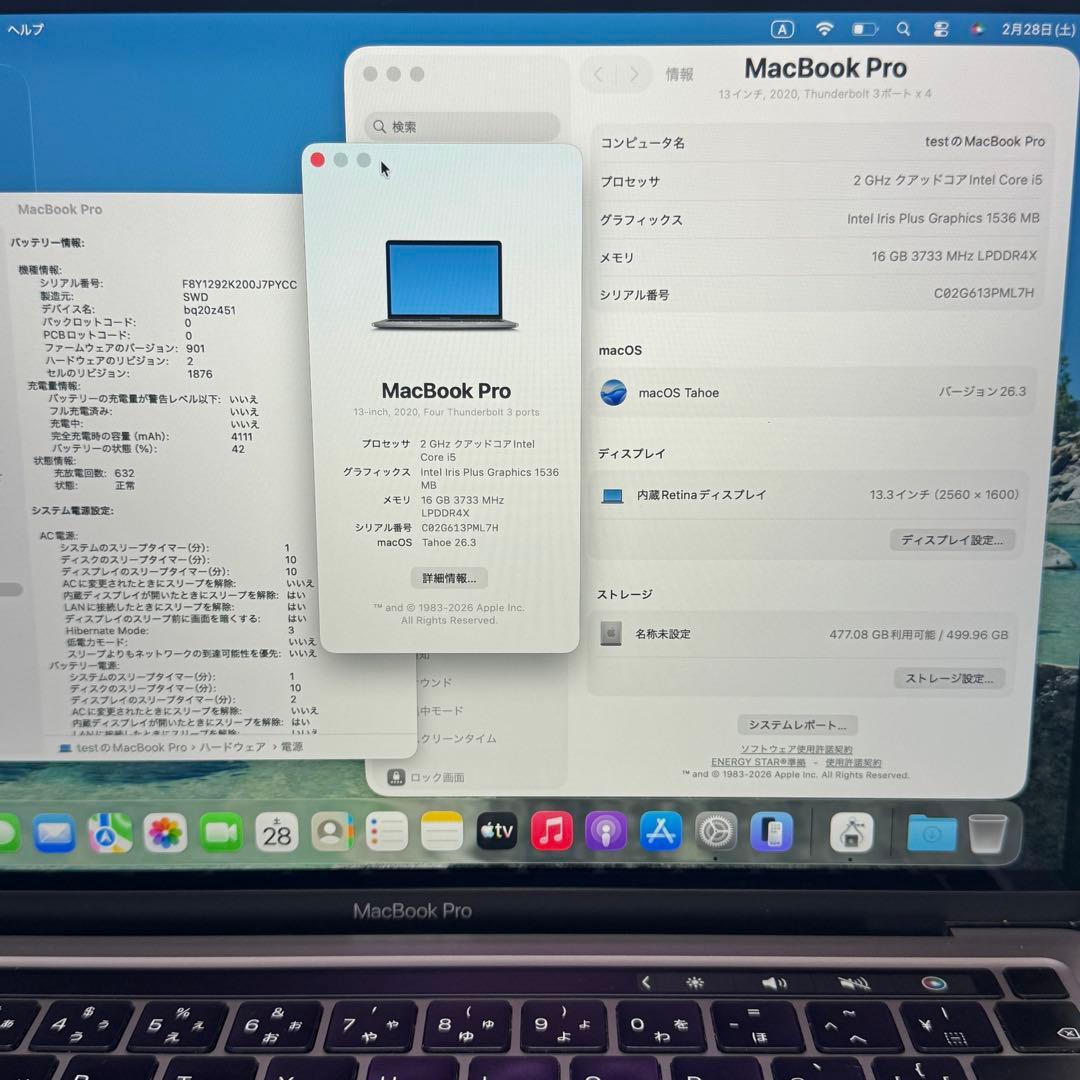Click 13.3インチ (2560 × 1600) text

pyautogui.click(x=944, y=495)
